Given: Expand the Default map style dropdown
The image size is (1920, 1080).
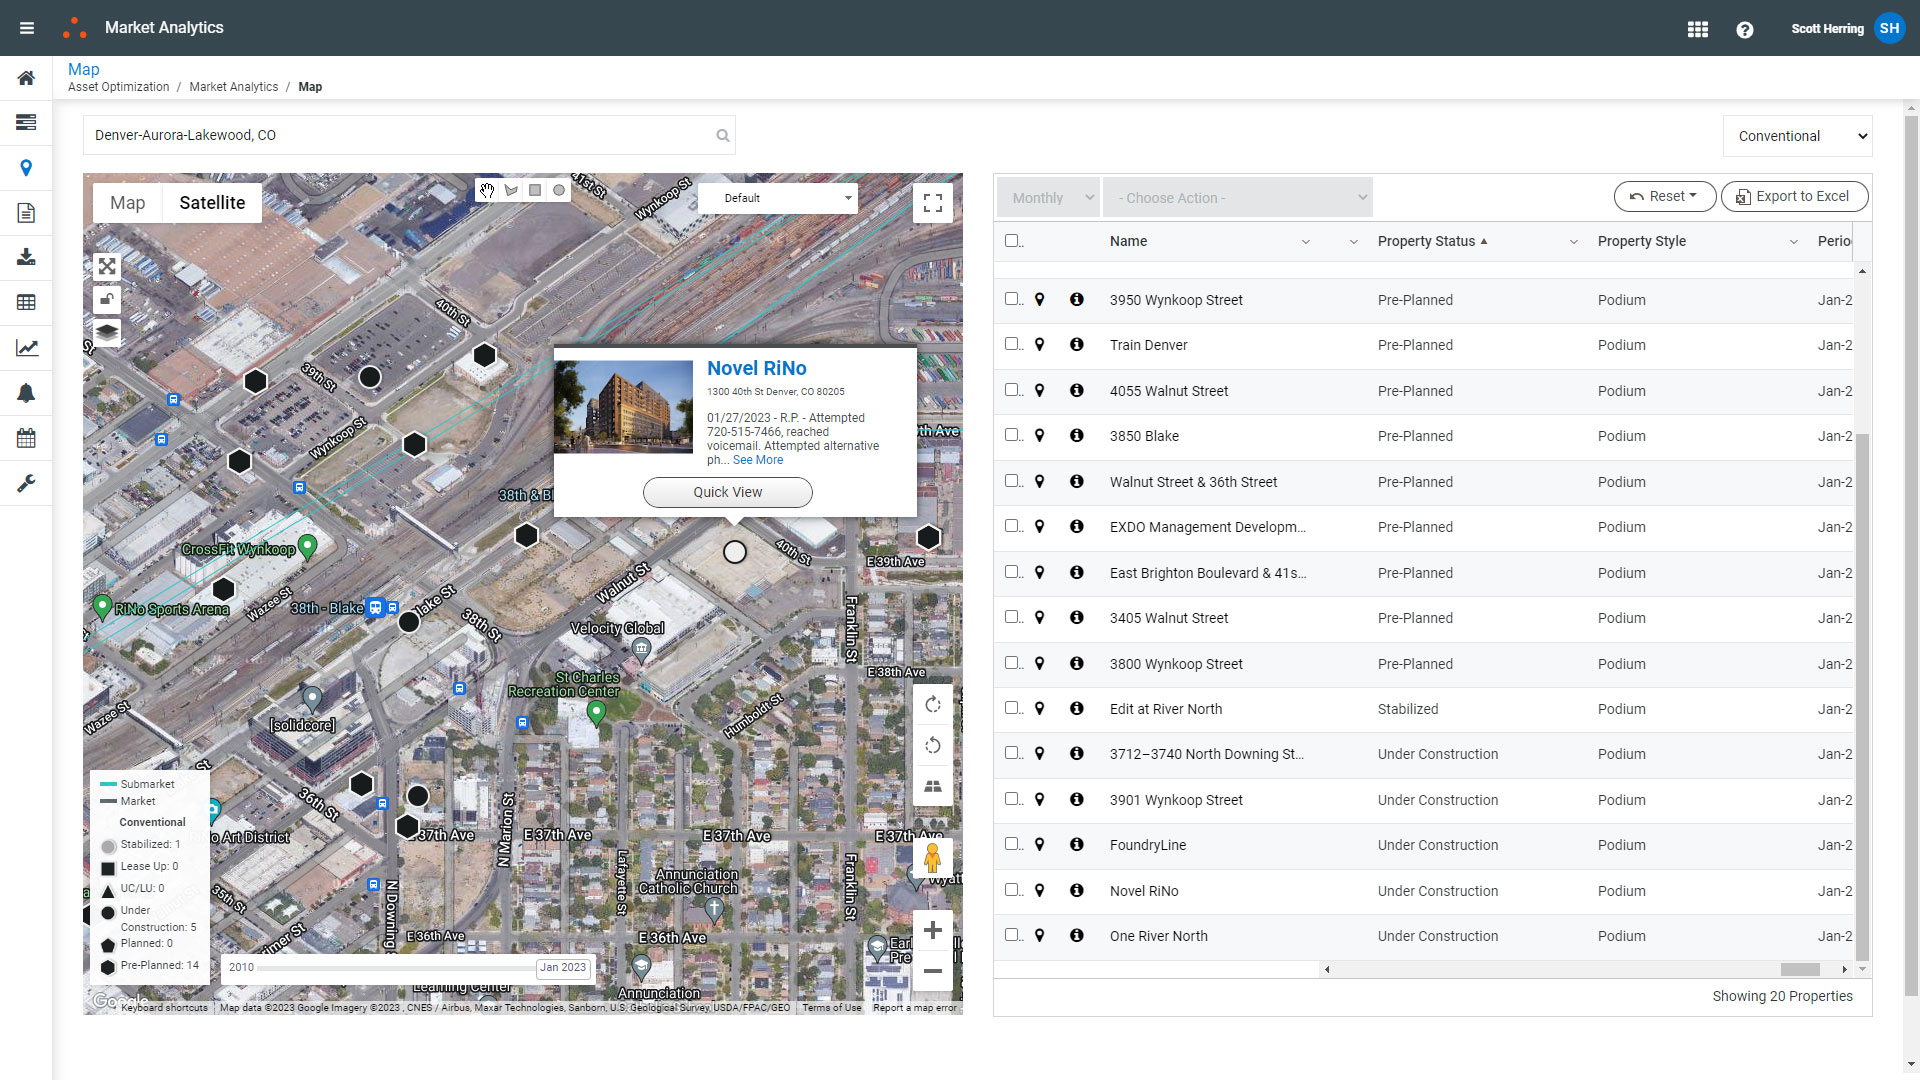Looking at the screenshot, I should 777,198.
